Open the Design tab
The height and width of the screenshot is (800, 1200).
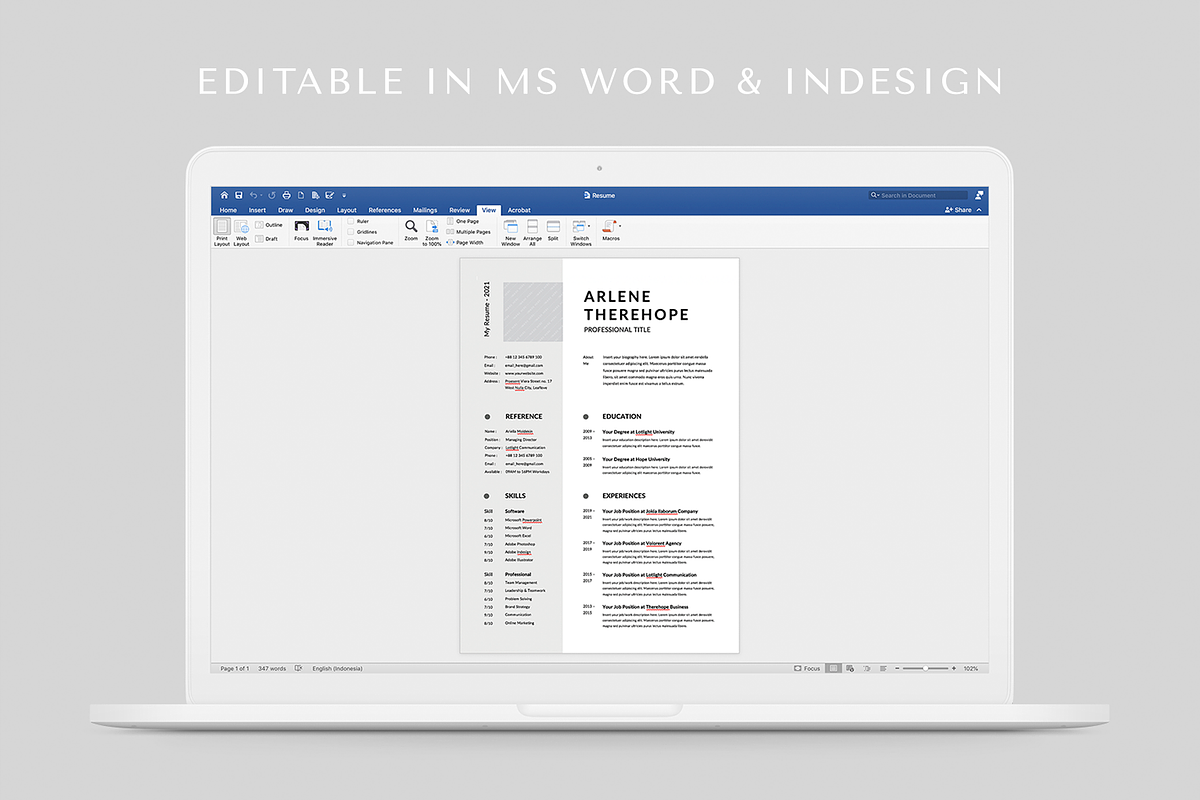[x=315, y=210]
